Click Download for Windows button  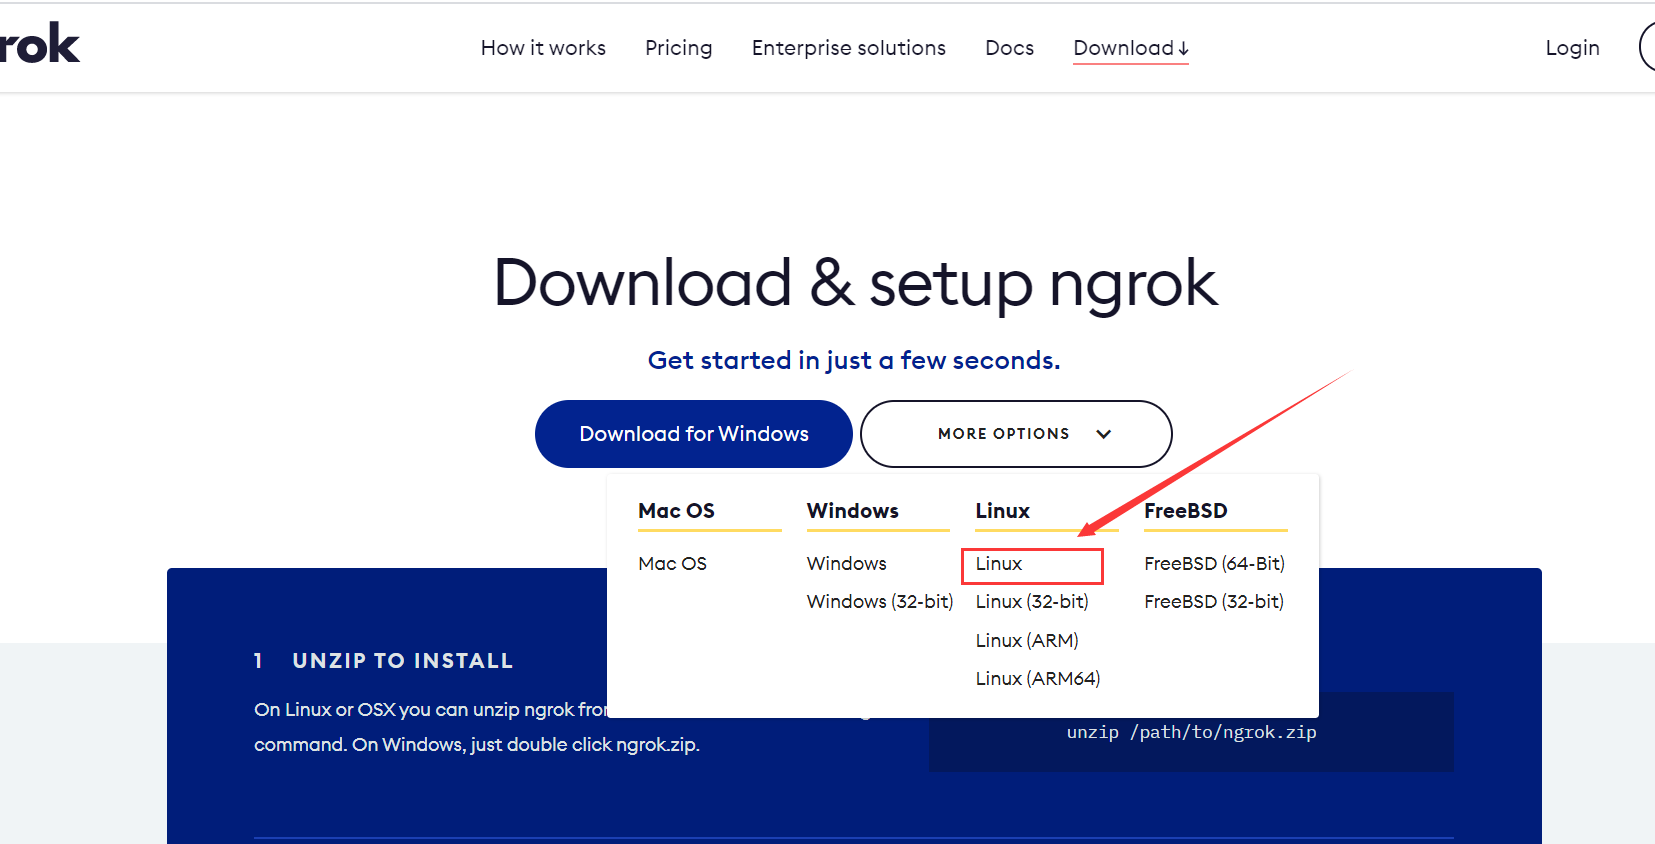[x=694, y=434]
